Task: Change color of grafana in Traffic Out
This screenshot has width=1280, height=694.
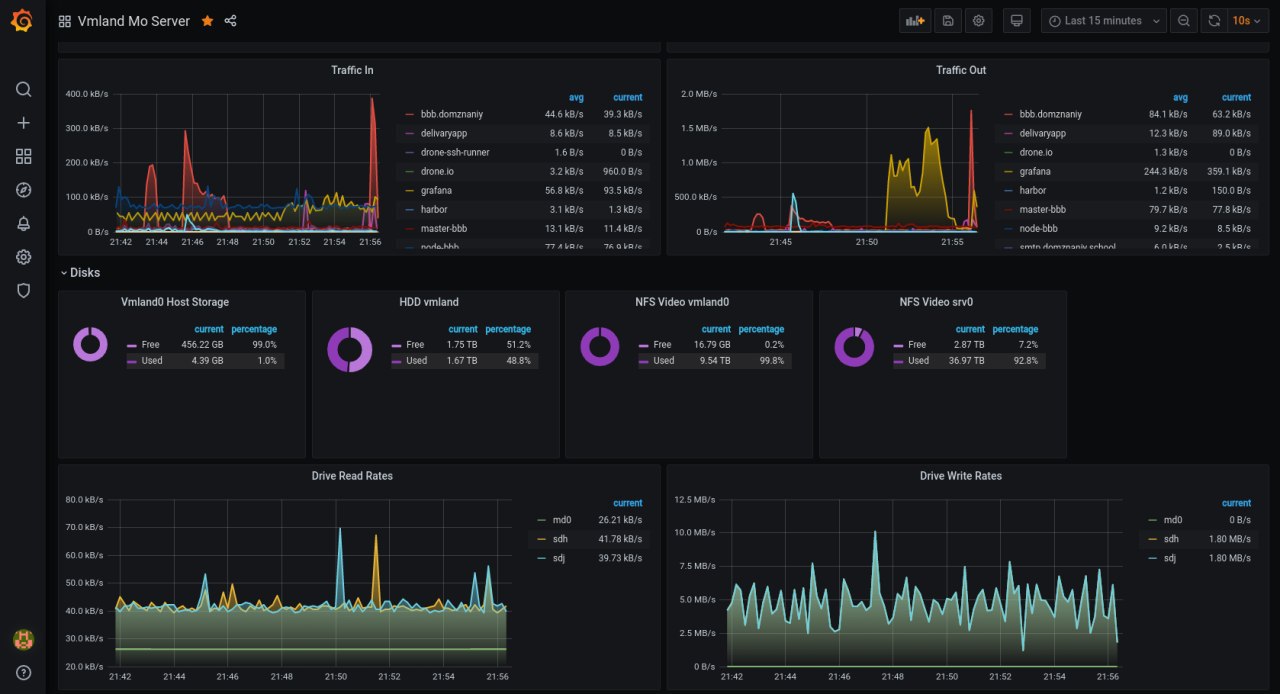Action: click(1009, 171)
